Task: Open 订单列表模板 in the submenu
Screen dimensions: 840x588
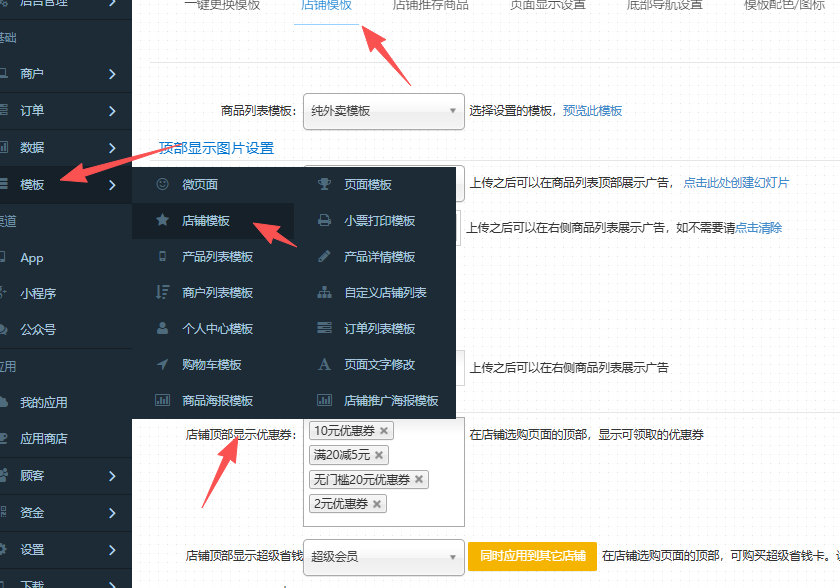Action: (379, 328)
